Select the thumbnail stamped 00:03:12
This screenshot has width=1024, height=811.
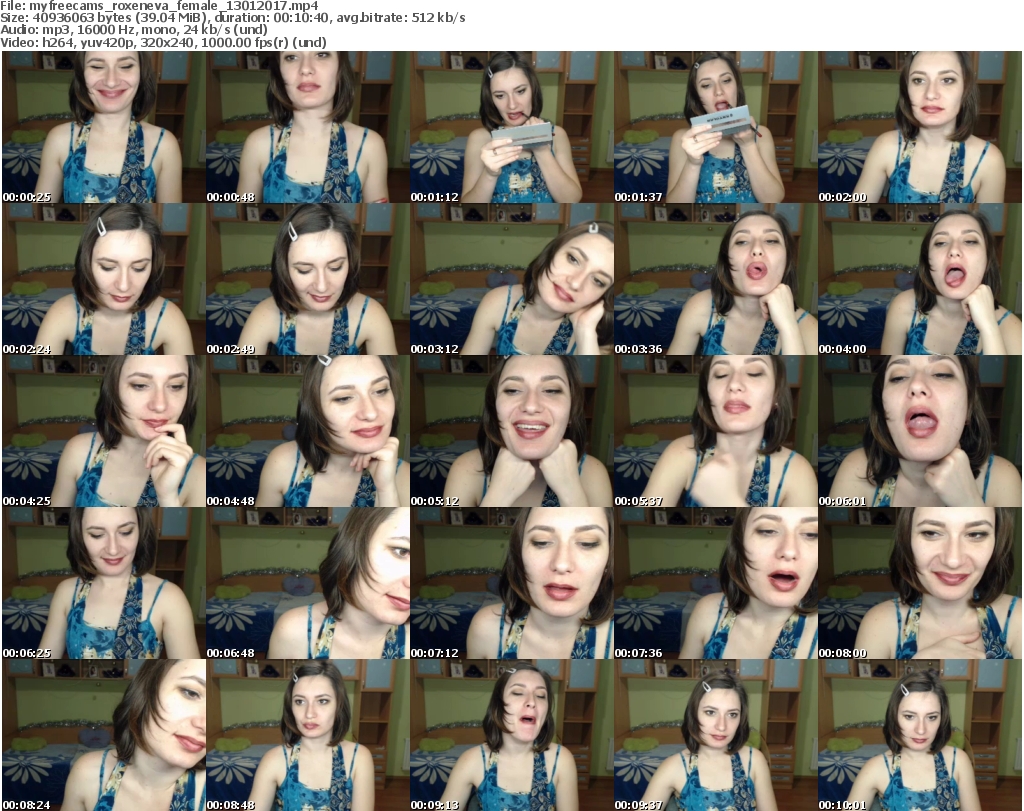pyautogui.click(x=512, y=279)
